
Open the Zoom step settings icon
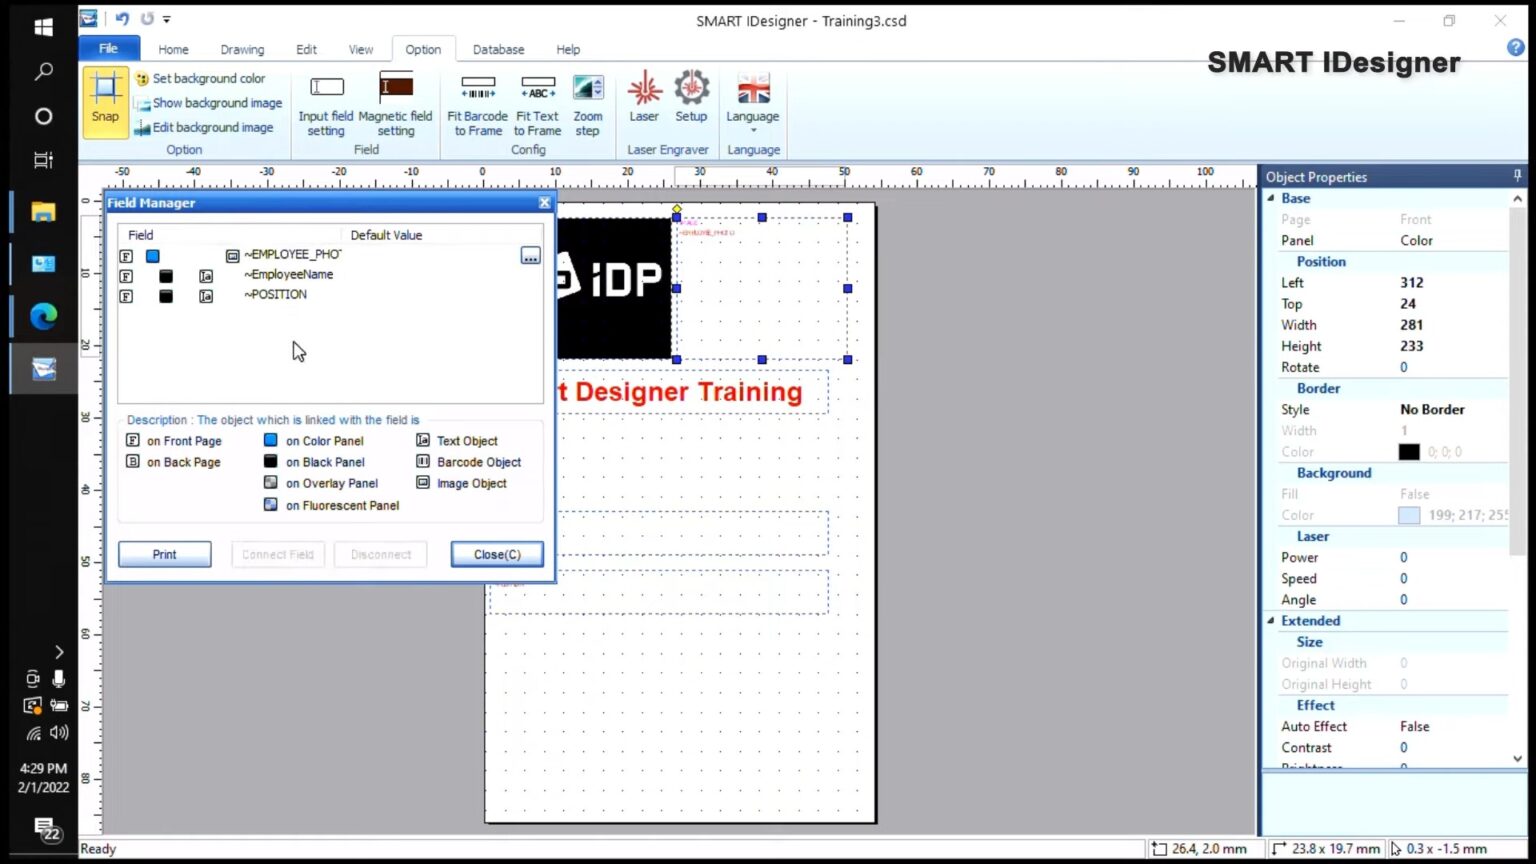point(588,100)
